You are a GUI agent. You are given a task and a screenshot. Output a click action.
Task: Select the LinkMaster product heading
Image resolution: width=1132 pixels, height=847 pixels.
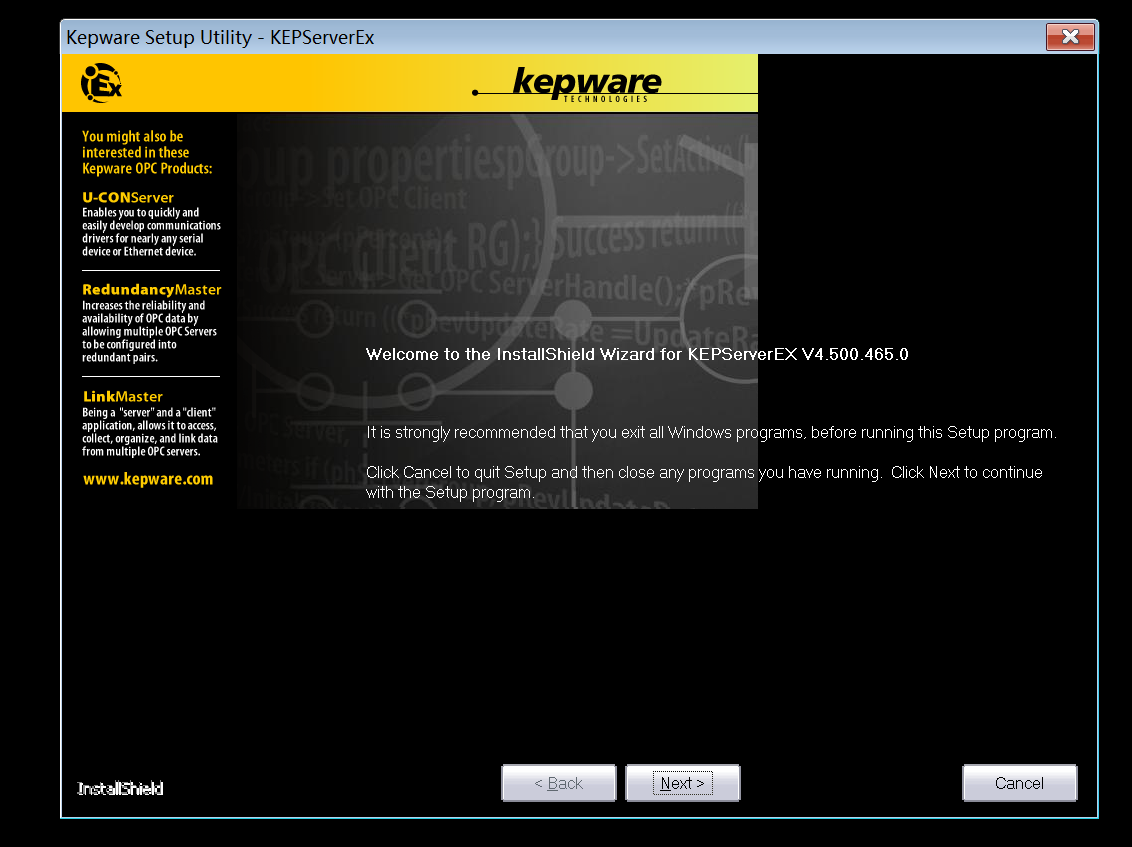[122, 397]
